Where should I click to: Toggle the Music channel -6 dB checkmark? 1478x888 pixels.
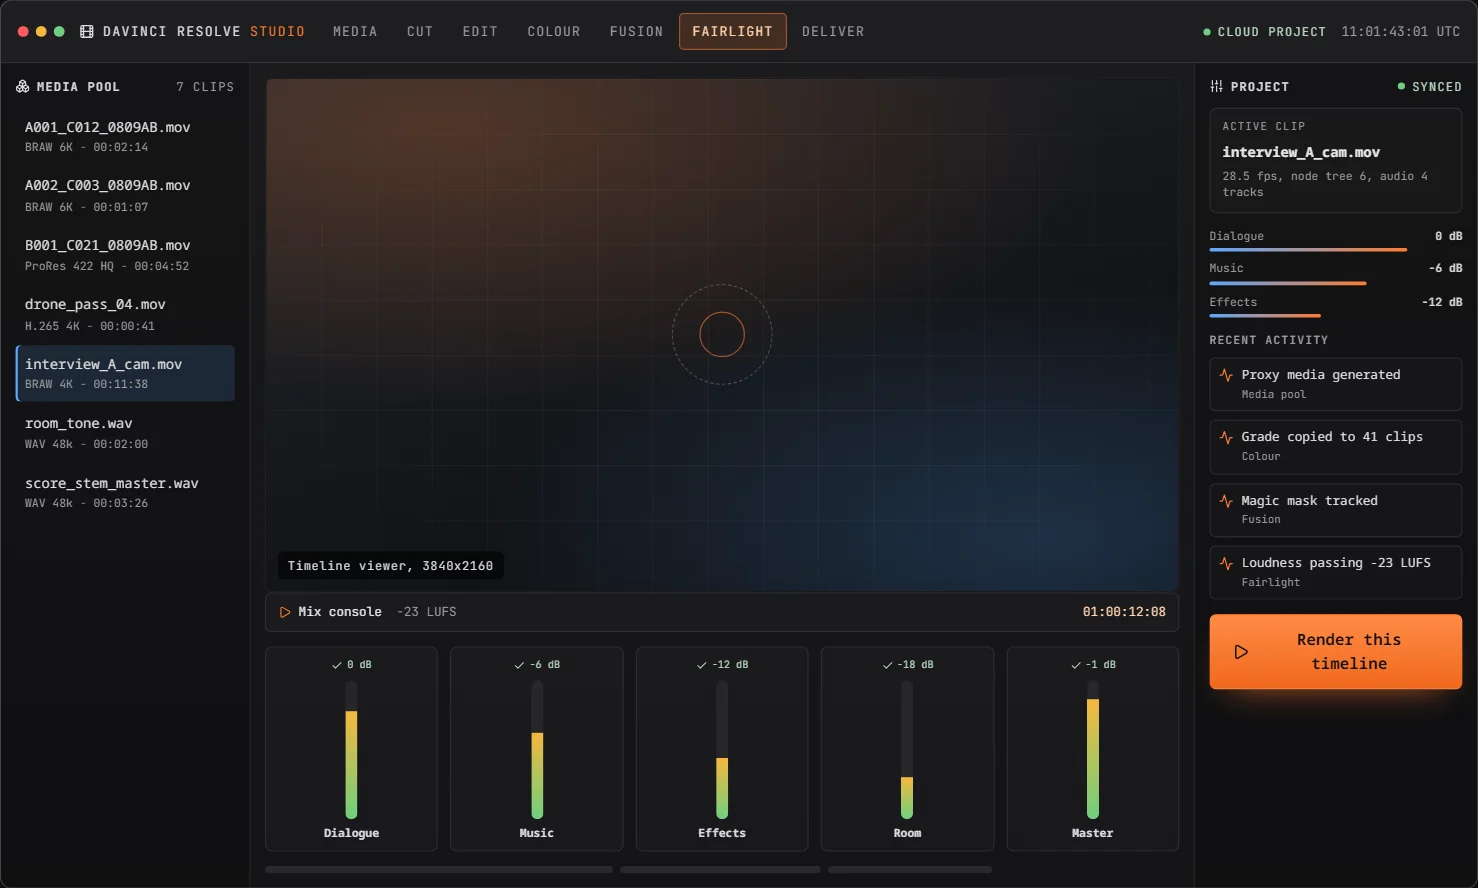tap(519, 665)
